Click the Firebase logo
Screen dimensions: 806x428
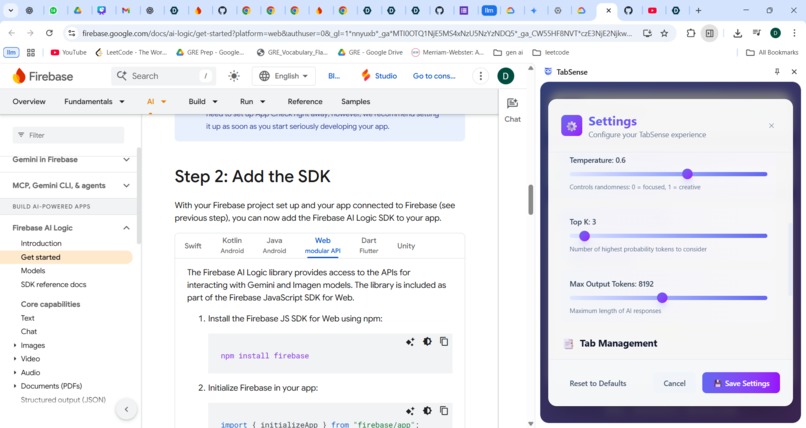tap(43, 76)
